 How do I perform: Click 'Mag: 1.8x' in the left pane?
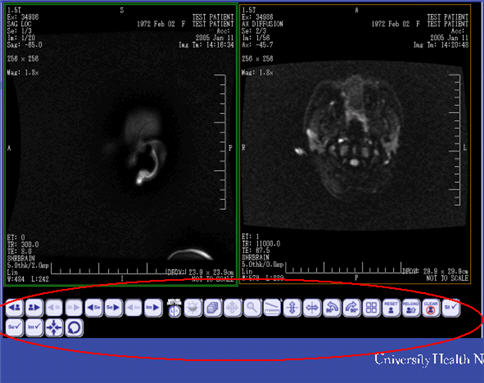click(23, 72)
